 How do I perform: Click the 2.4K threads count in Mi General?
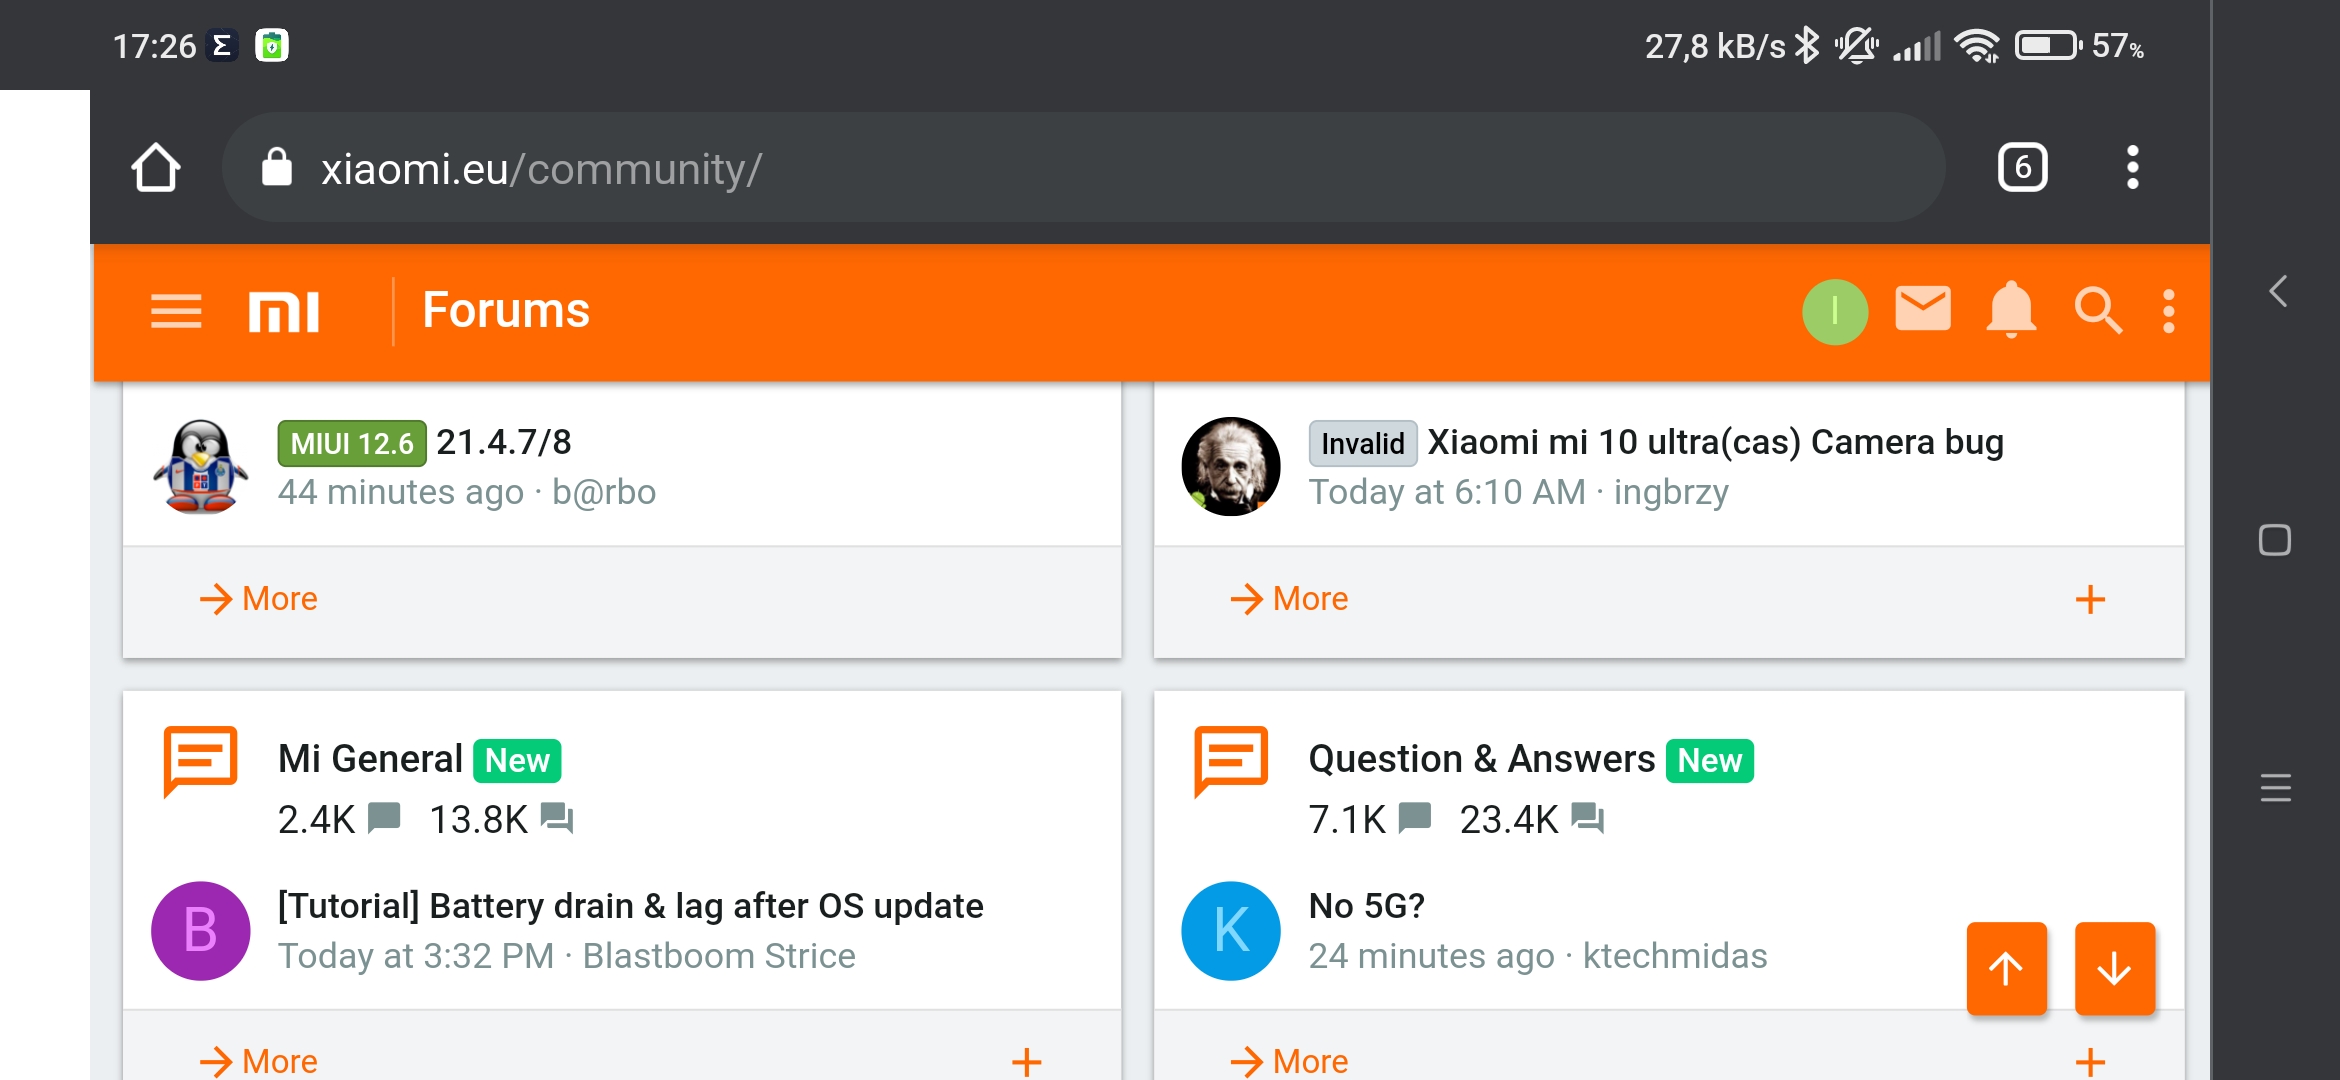pyautogui.click(x=339, y=820)
